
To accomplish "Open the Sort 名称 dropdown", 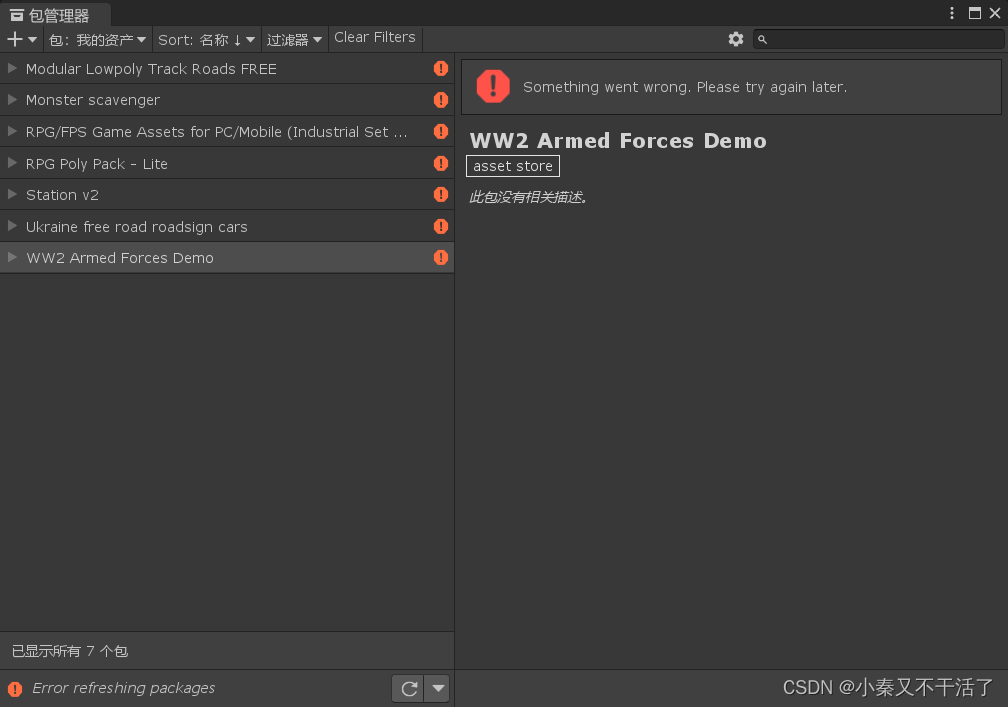I will (207, 39).
